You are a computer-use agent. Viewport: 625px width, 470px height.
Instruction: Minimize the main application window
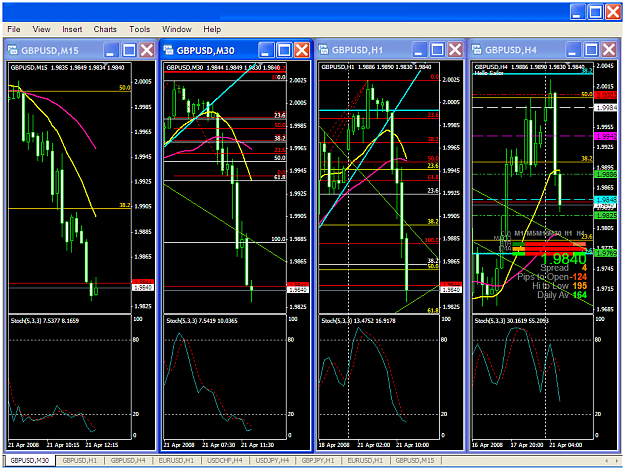577,12
